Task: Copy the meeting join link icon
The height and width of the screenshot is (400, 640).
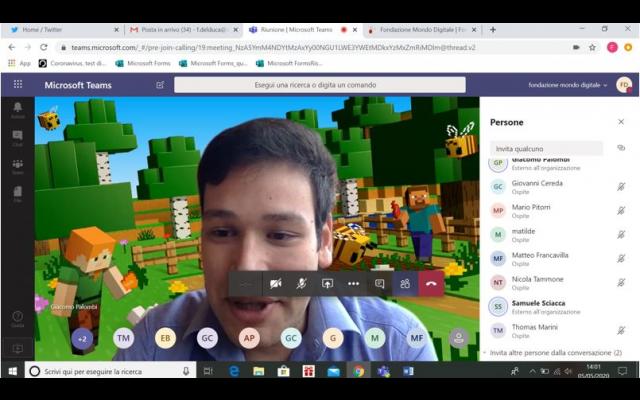Action: (621, 148)
